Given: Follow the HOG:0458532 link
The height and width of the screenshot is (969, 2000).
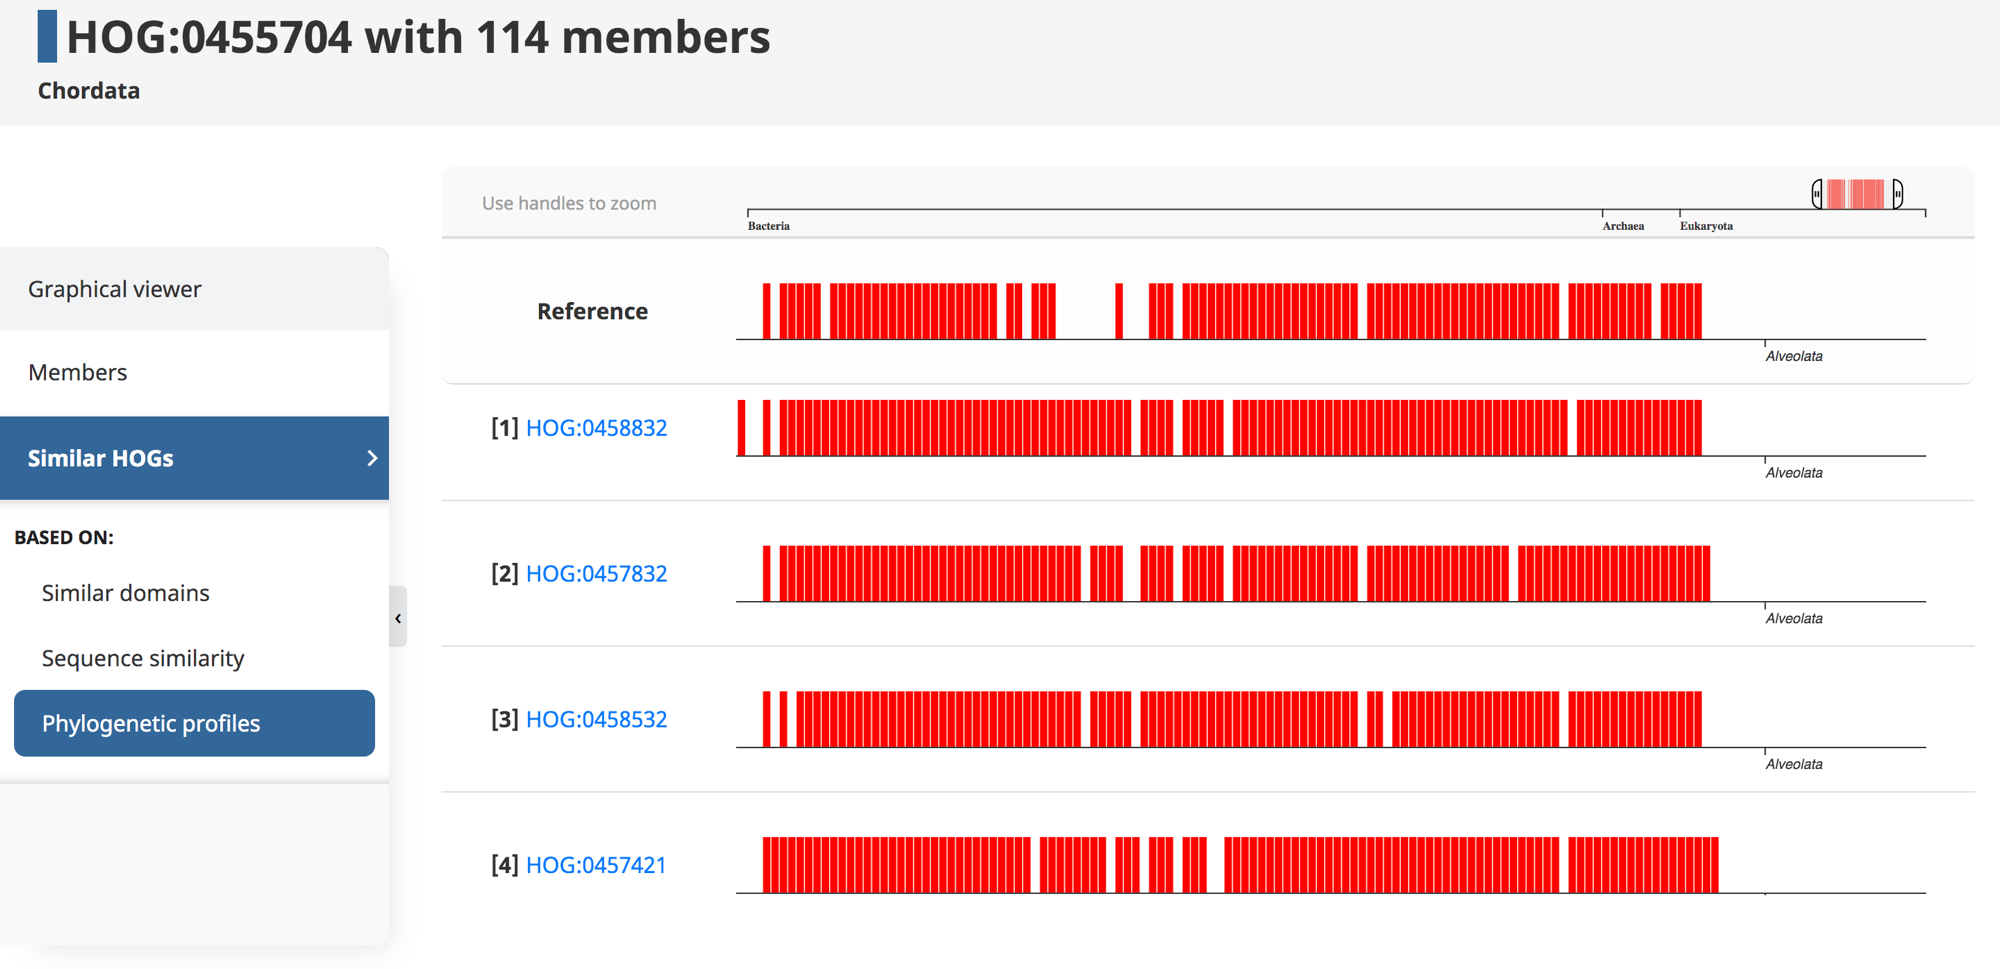Looking at the screenshot, I should point(596,719).
